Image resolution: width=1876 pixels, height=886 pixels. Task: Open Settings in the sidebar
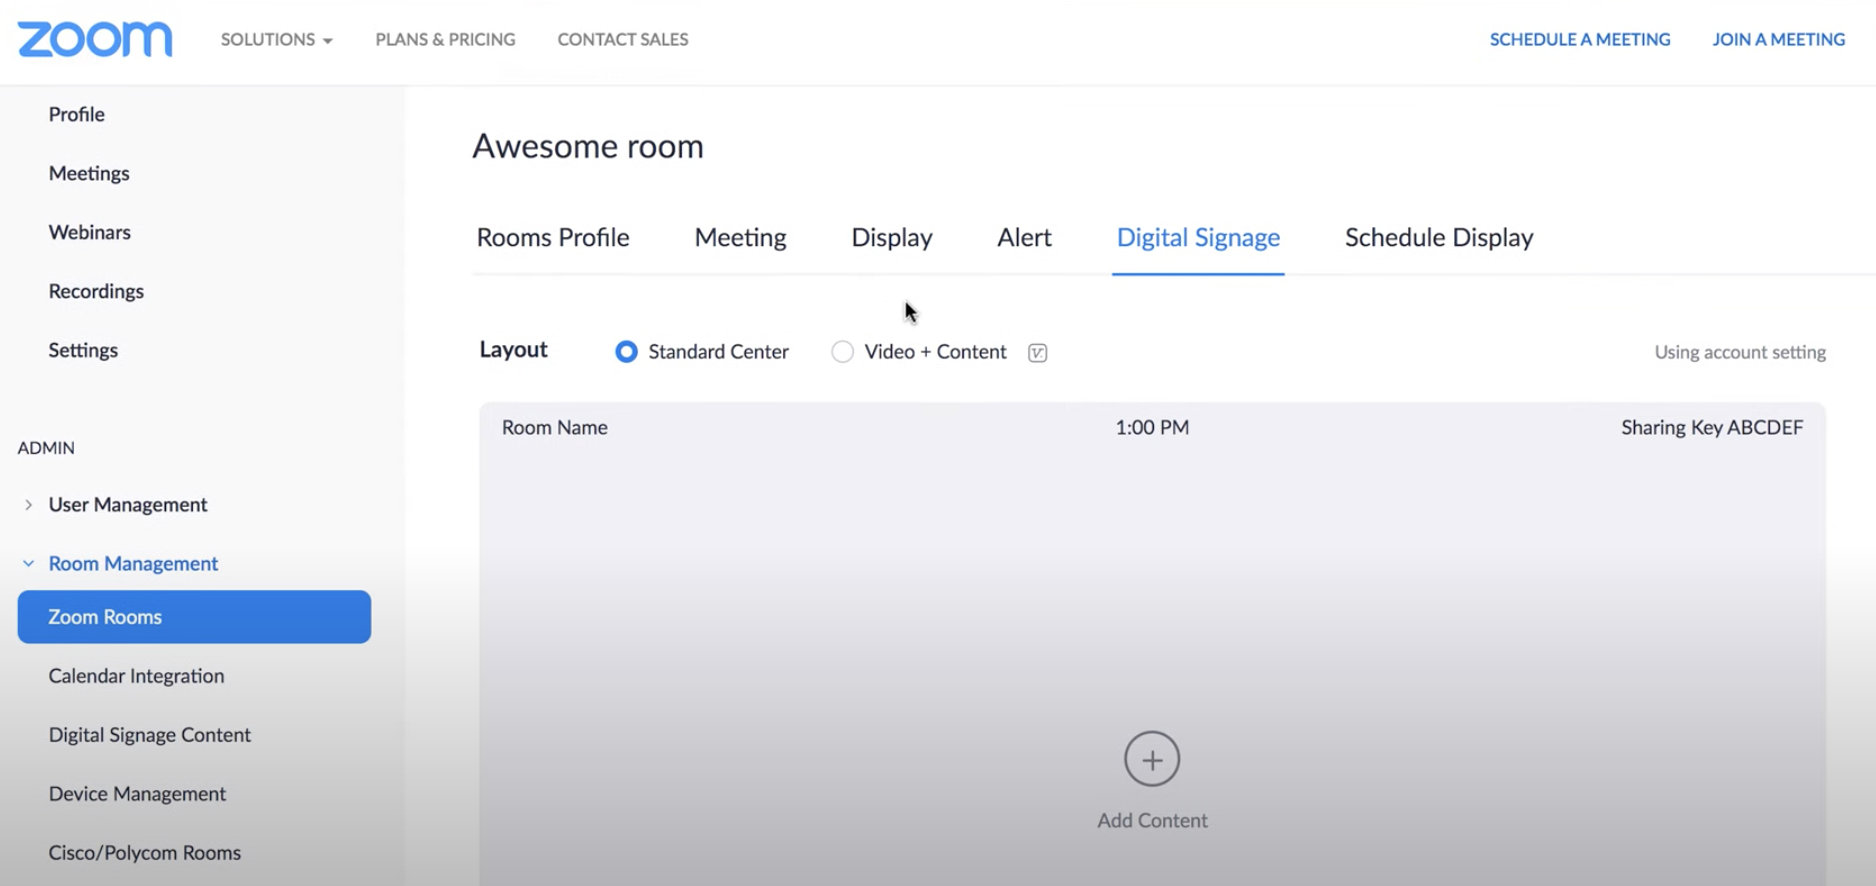click(x=83, y=351)
